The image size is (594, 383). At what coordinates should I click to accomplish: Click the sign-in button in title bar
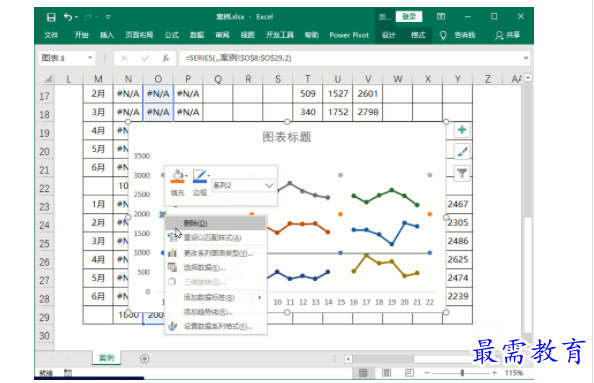tap(409, 17)
